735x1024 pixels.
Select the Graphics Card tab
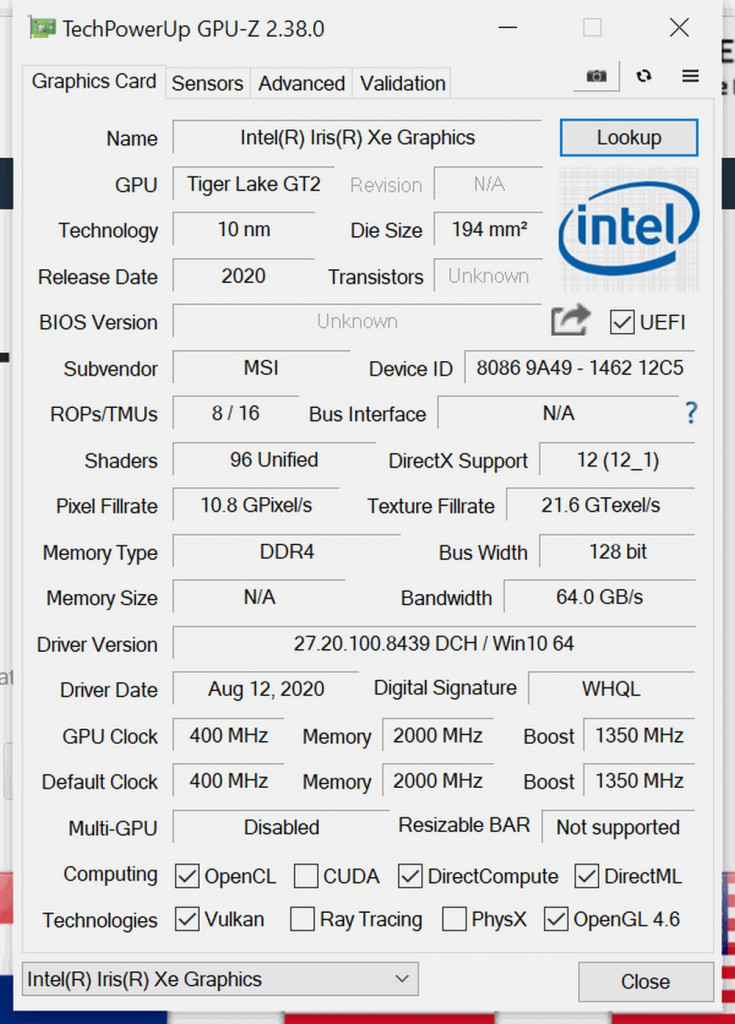pos(94,82)
